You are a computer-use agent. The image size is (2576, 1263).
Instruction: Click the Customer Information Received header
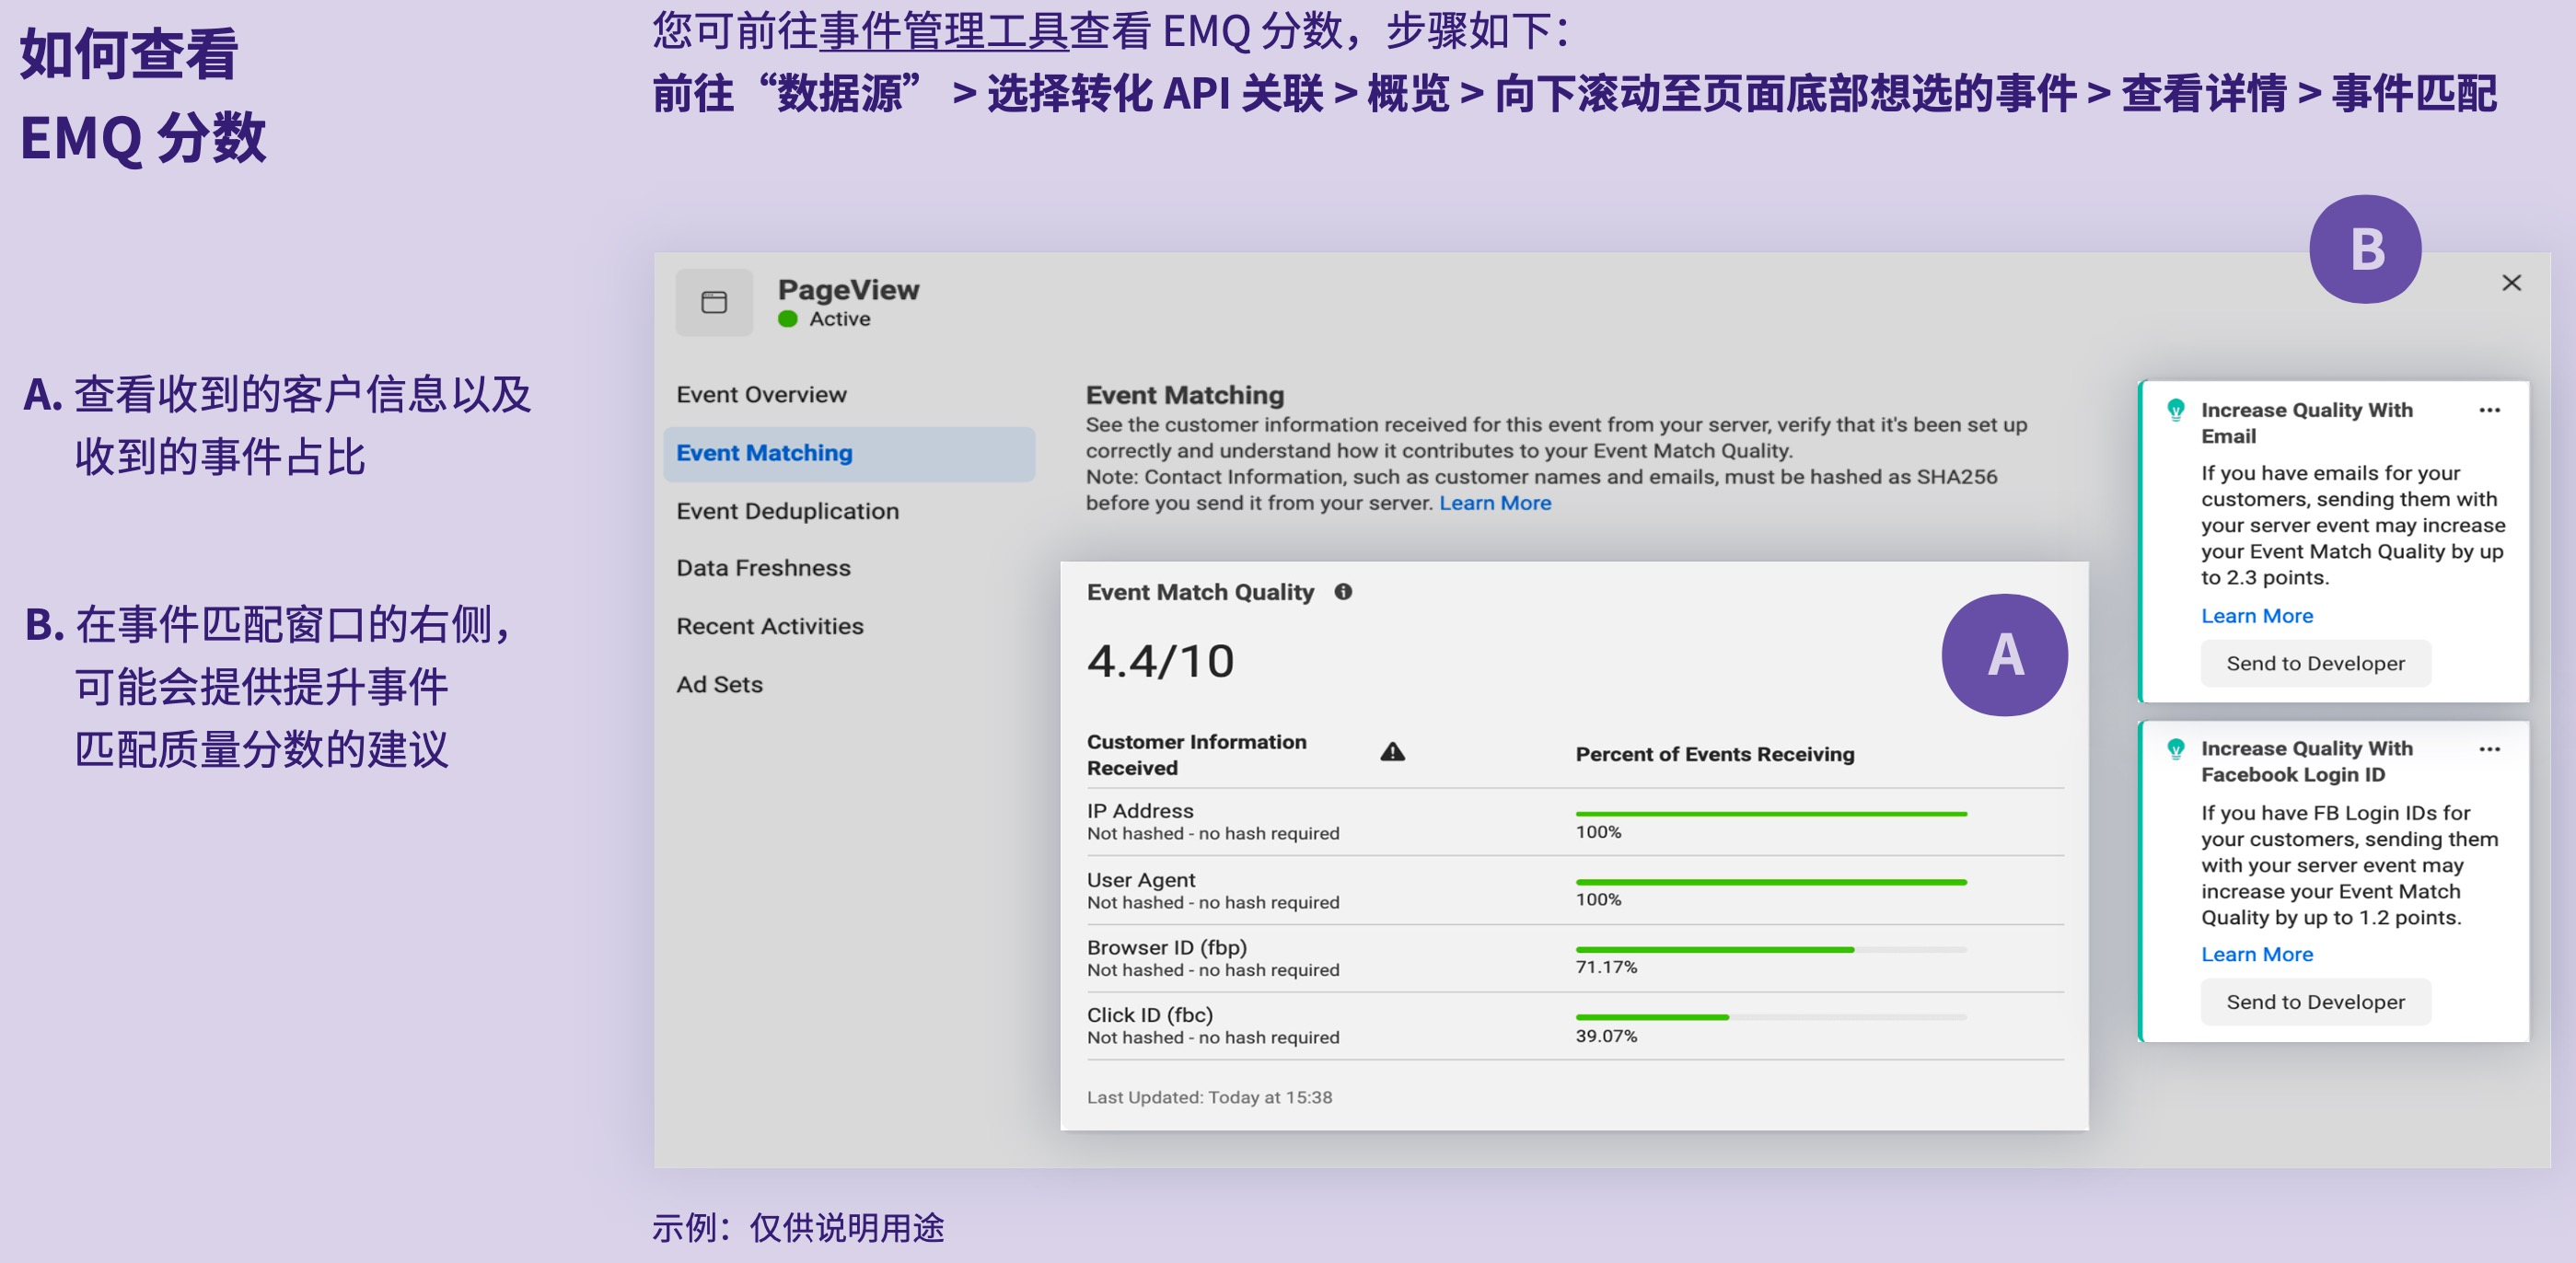tap(1196, 754)
